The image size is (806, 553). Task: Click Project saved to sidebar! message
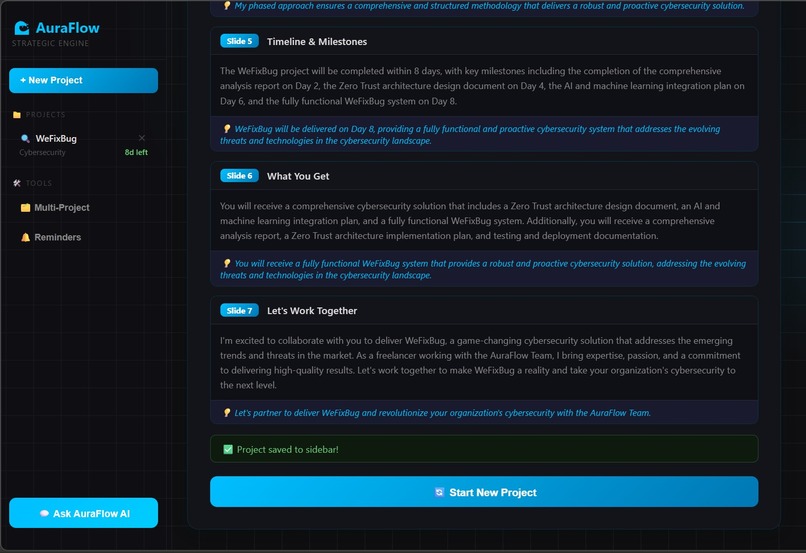pyautogui.click(x=287, y=449)
